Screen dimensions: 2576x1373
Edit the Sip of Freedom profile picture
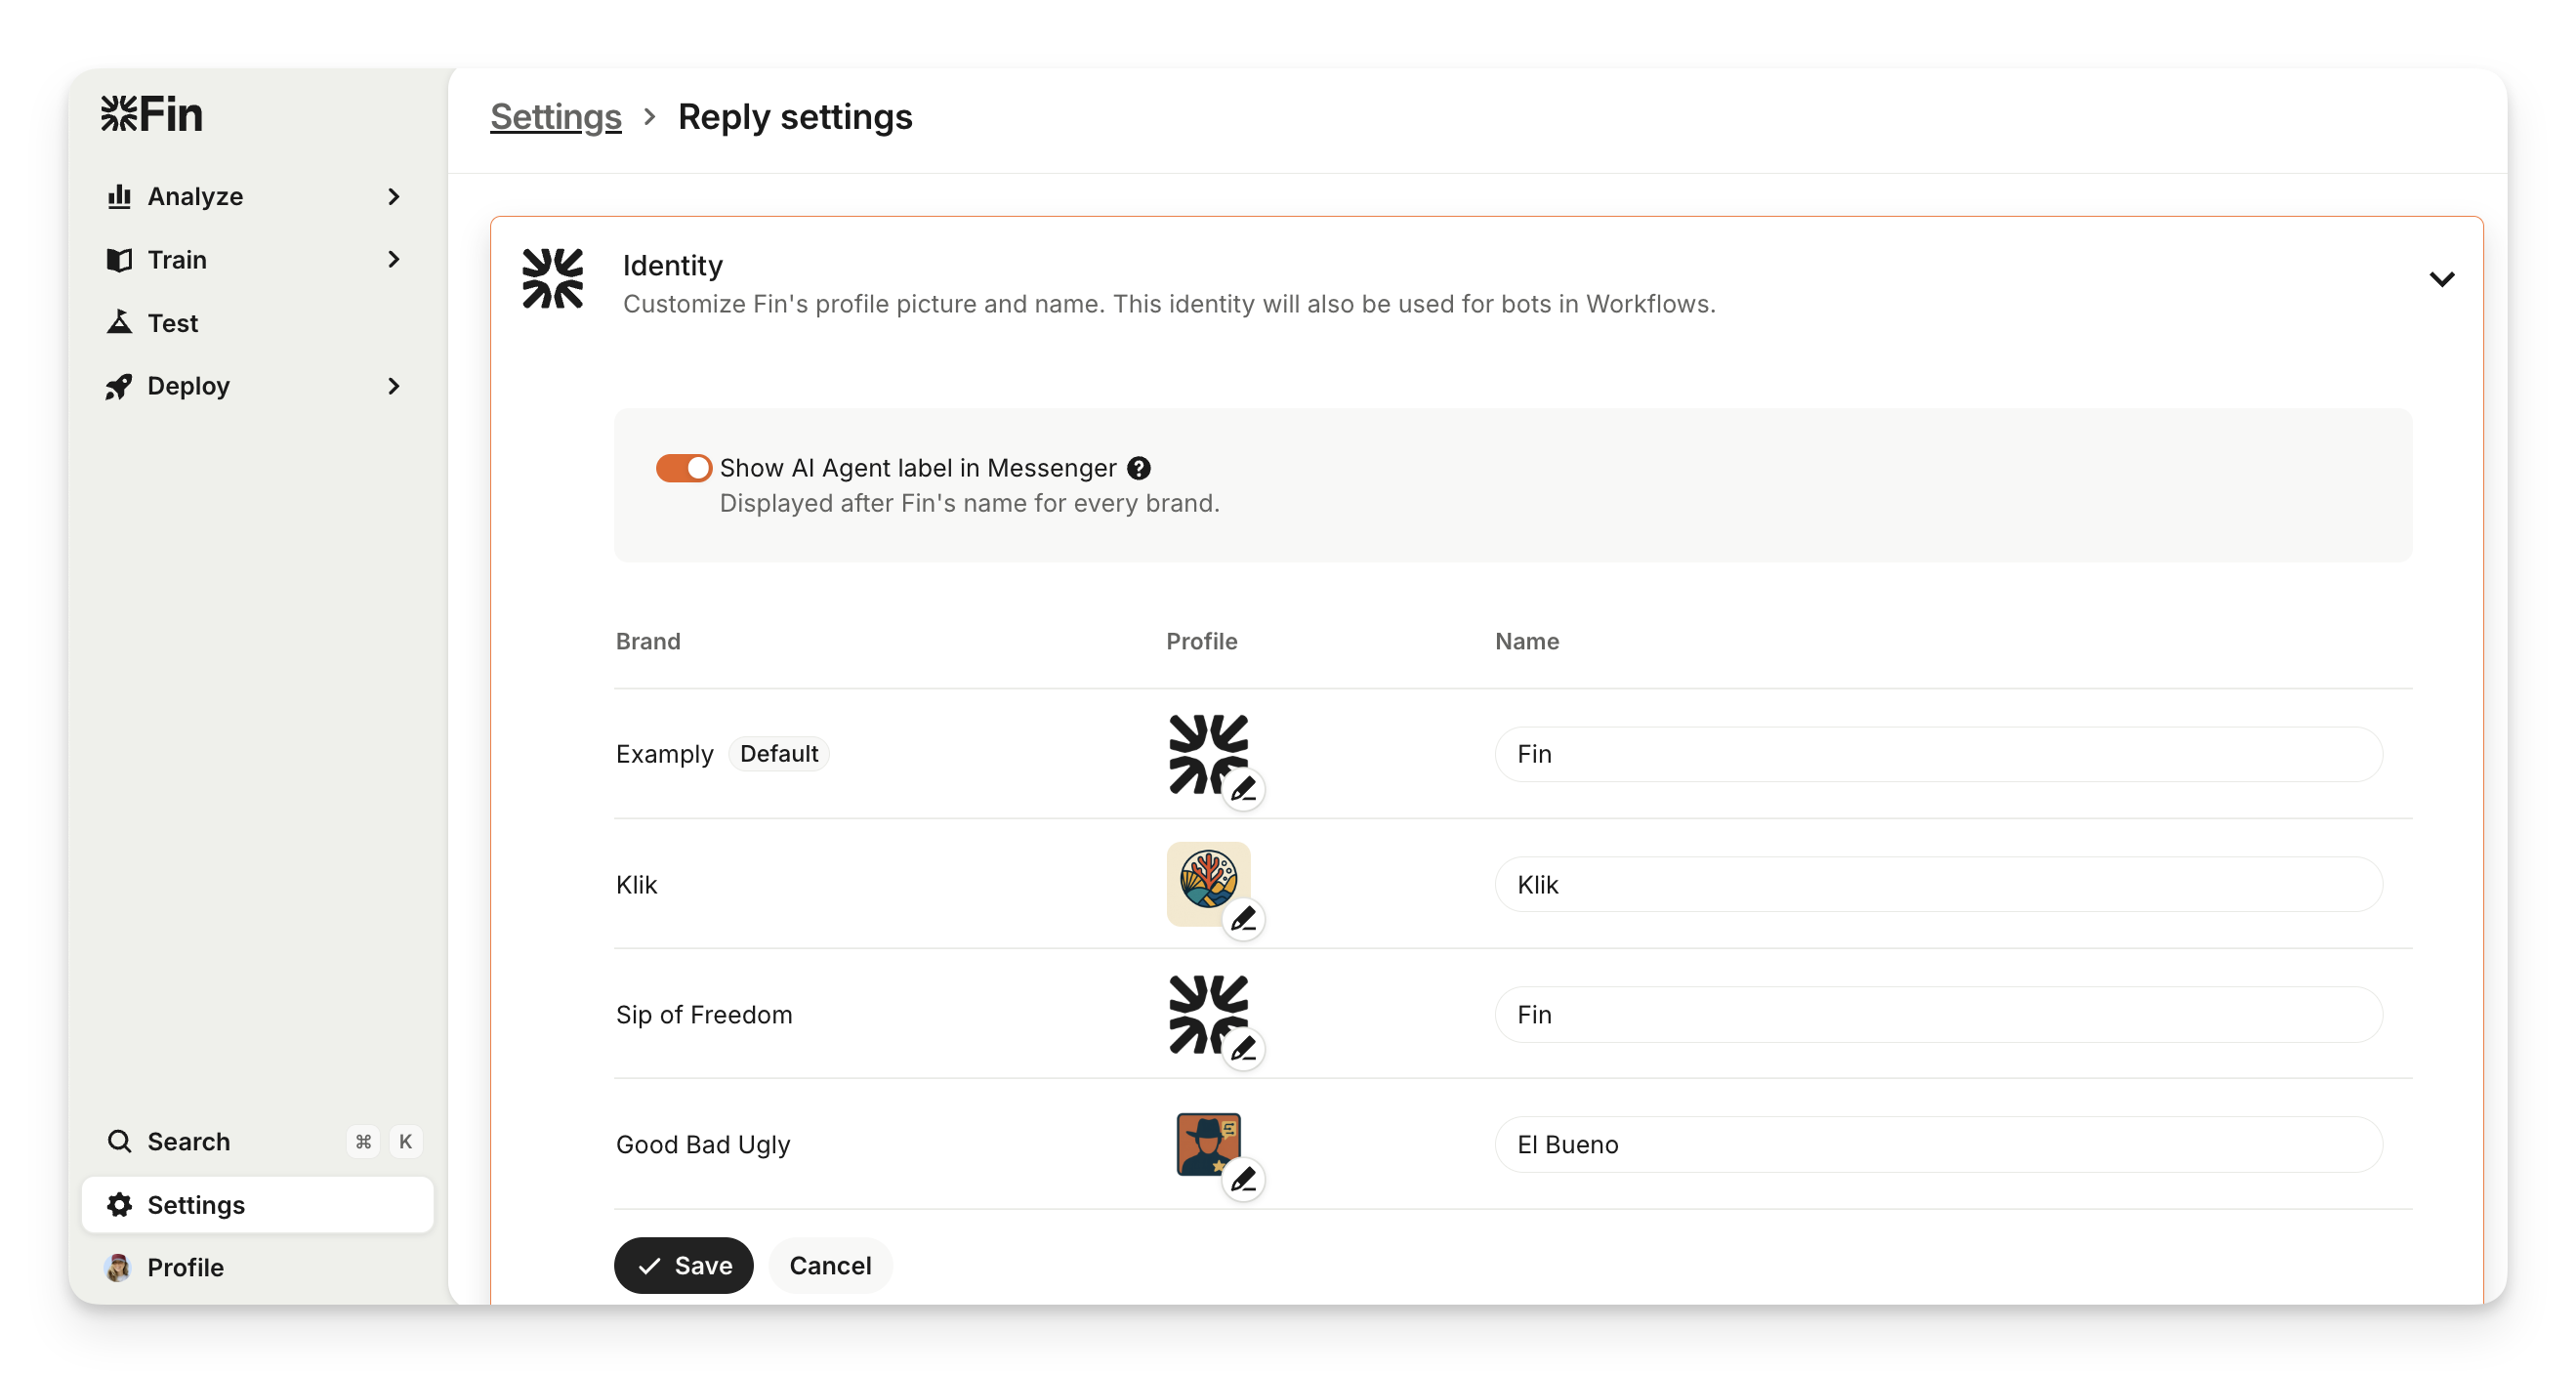coord(1243,1049)
